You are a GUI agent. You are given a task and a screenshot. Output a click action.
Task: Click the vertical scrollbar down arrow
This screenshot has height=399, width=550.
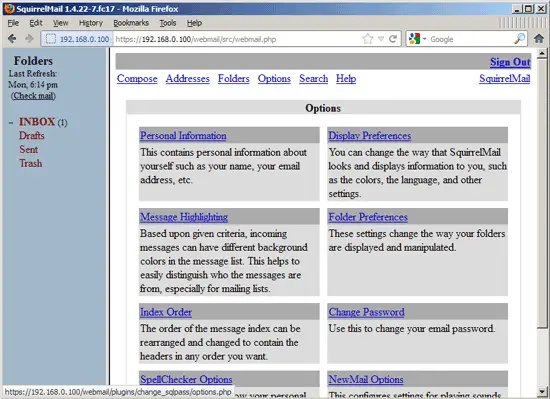(542, 391)
